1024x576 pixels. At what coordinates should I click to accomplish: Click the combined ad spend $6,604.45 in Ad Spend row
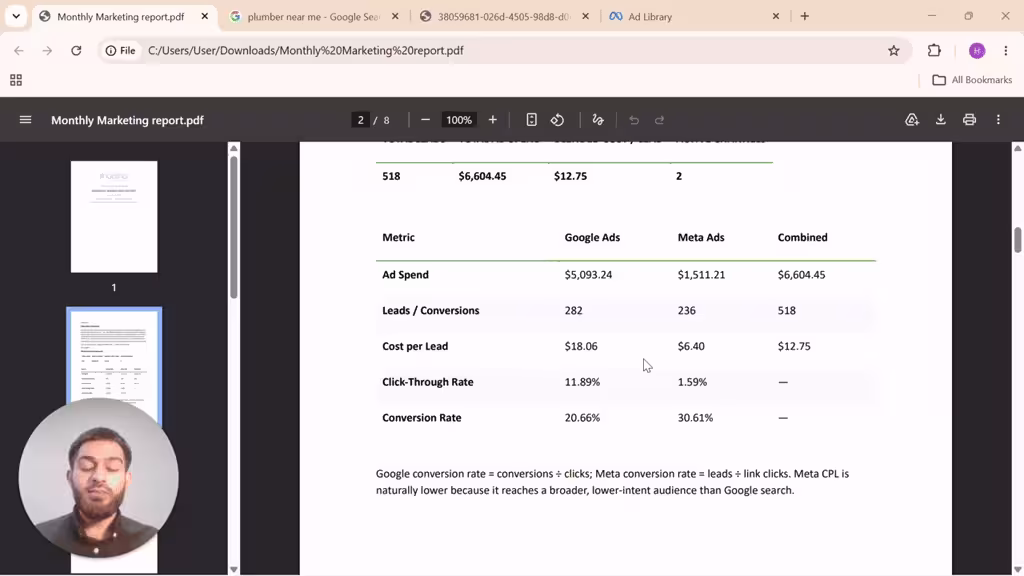(x=801, y=275)
